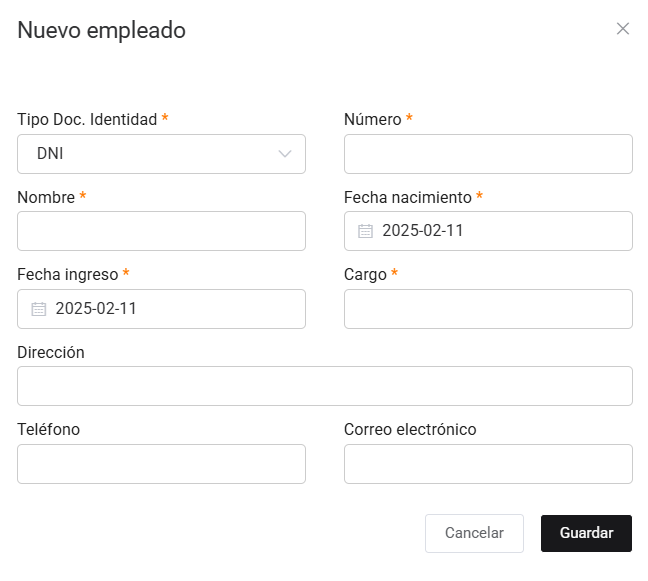Viewport: 648px width, 581px height.
Task: Click calendar icon in Fecha nacimiento
Action: click(366, 231)
